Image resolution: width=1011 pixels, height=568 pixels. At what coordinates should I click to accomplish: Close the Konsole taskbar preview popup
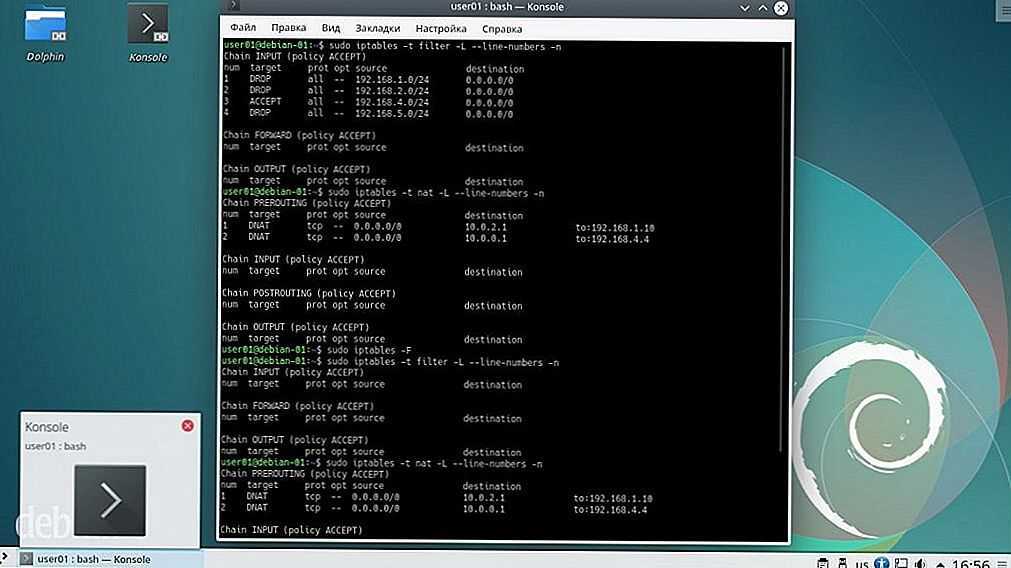pyautogui.click(x=188, y=426)
